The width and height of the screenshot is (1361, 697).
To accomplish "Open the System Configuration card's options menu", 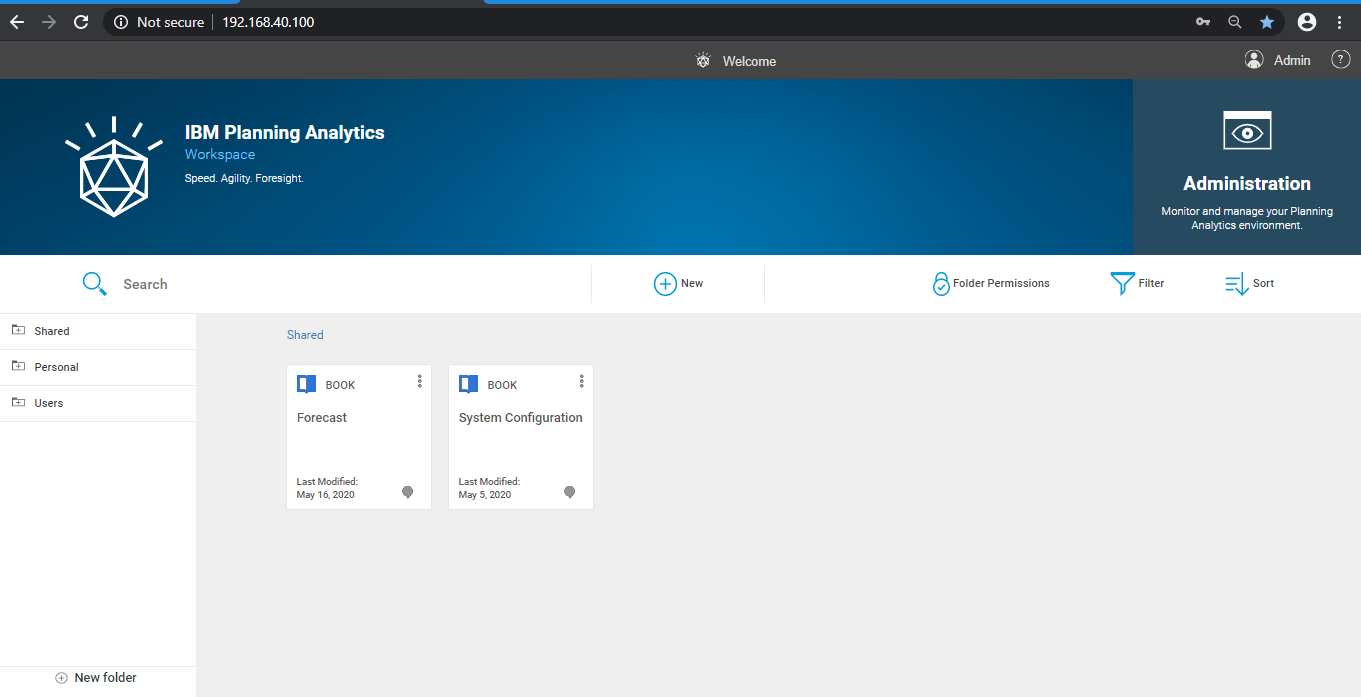I will 581,381.
